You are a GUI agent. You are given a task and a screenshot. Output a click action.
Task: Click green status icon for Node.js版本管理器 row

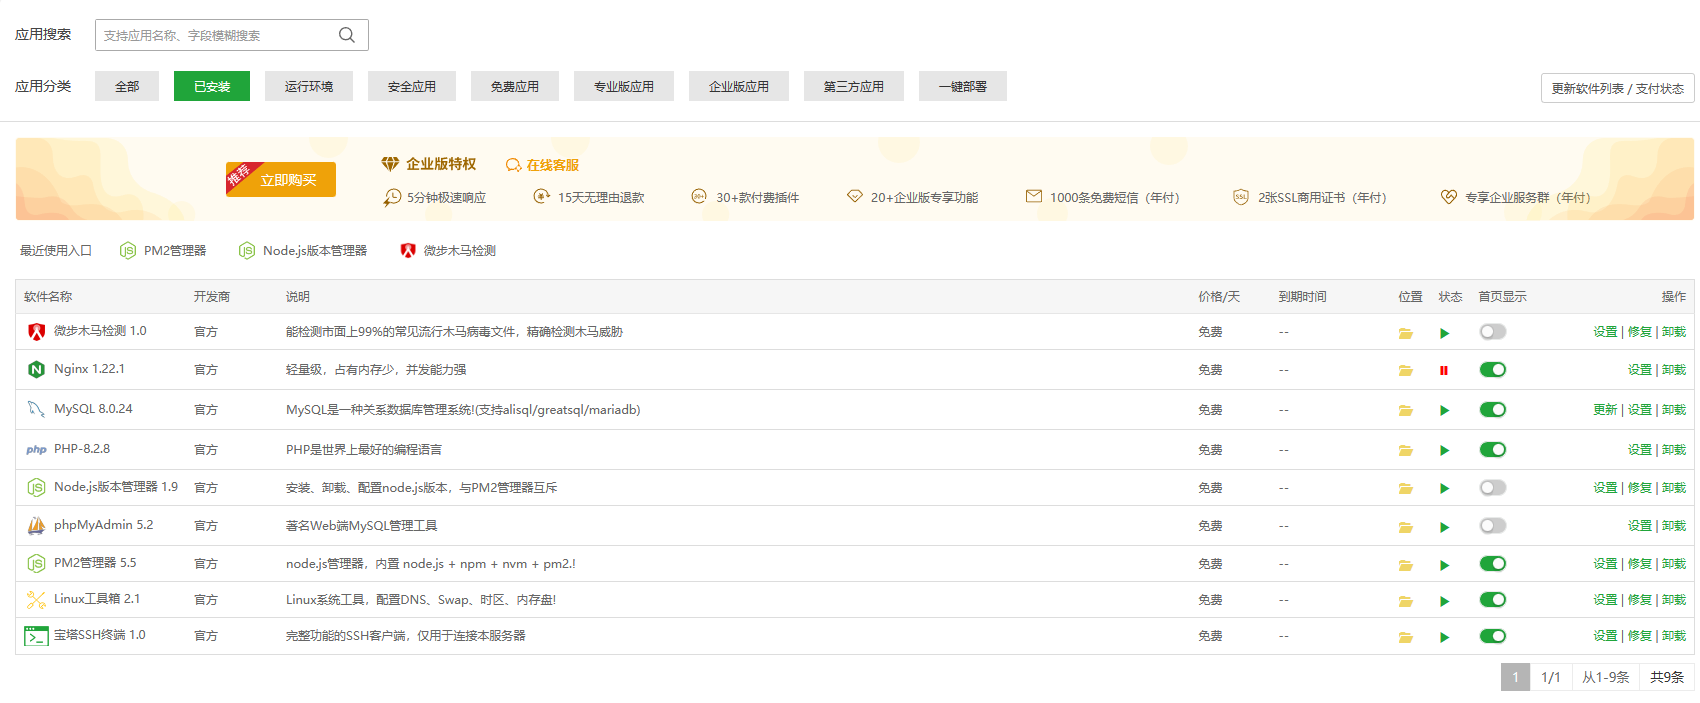(1444, 489)
